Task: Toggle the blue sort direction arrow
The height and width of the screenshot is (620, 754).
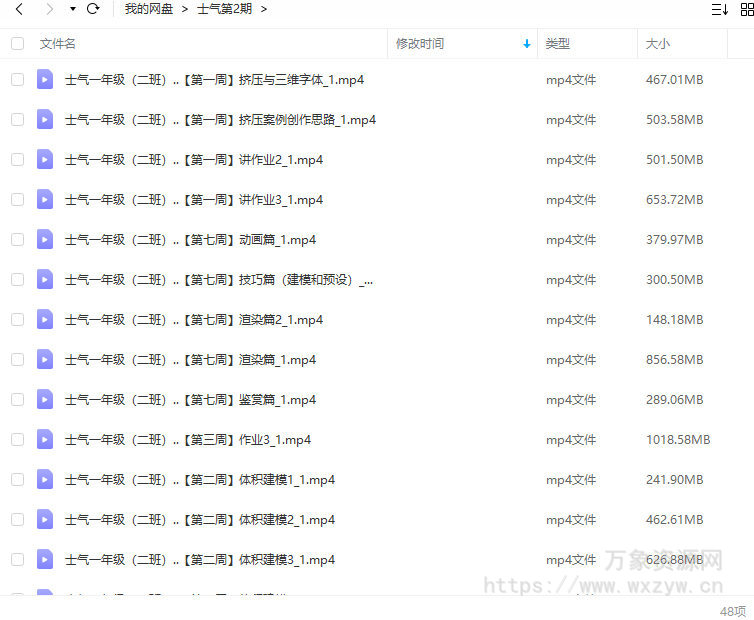Action: pos(527,44)
